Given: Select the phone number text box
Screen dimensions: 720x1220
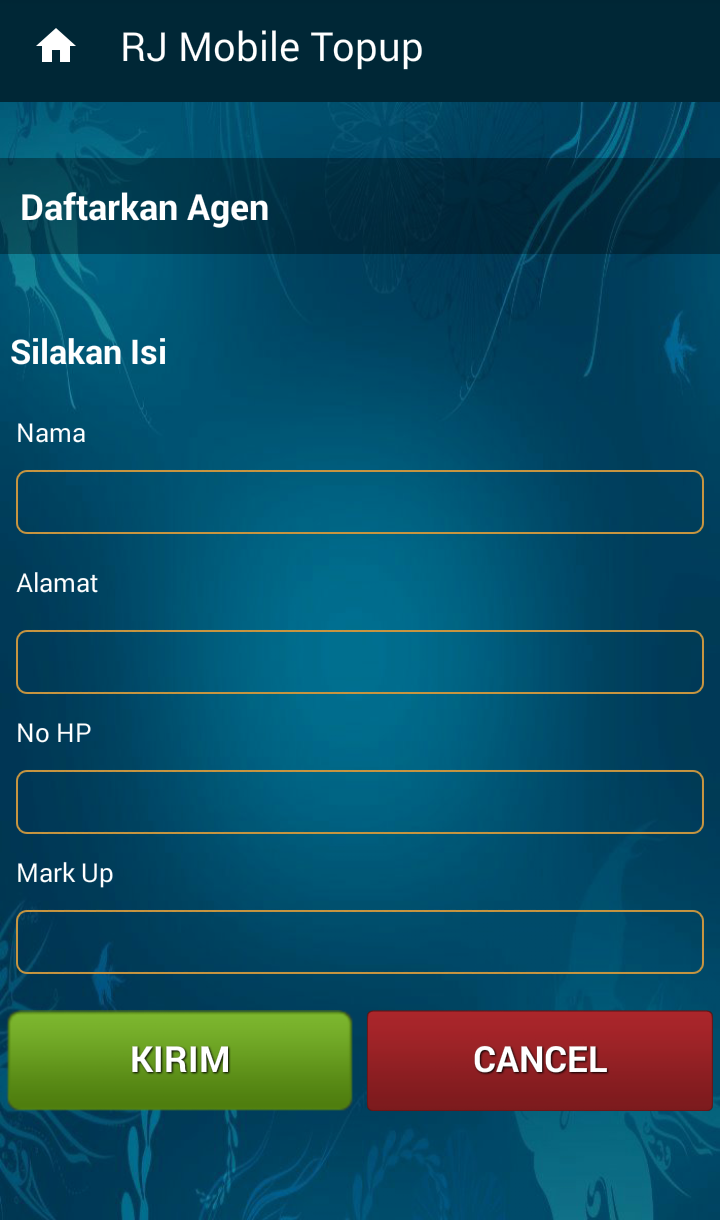Looking at the screenshot, I should pyautogui.click(x=360, y=802).
